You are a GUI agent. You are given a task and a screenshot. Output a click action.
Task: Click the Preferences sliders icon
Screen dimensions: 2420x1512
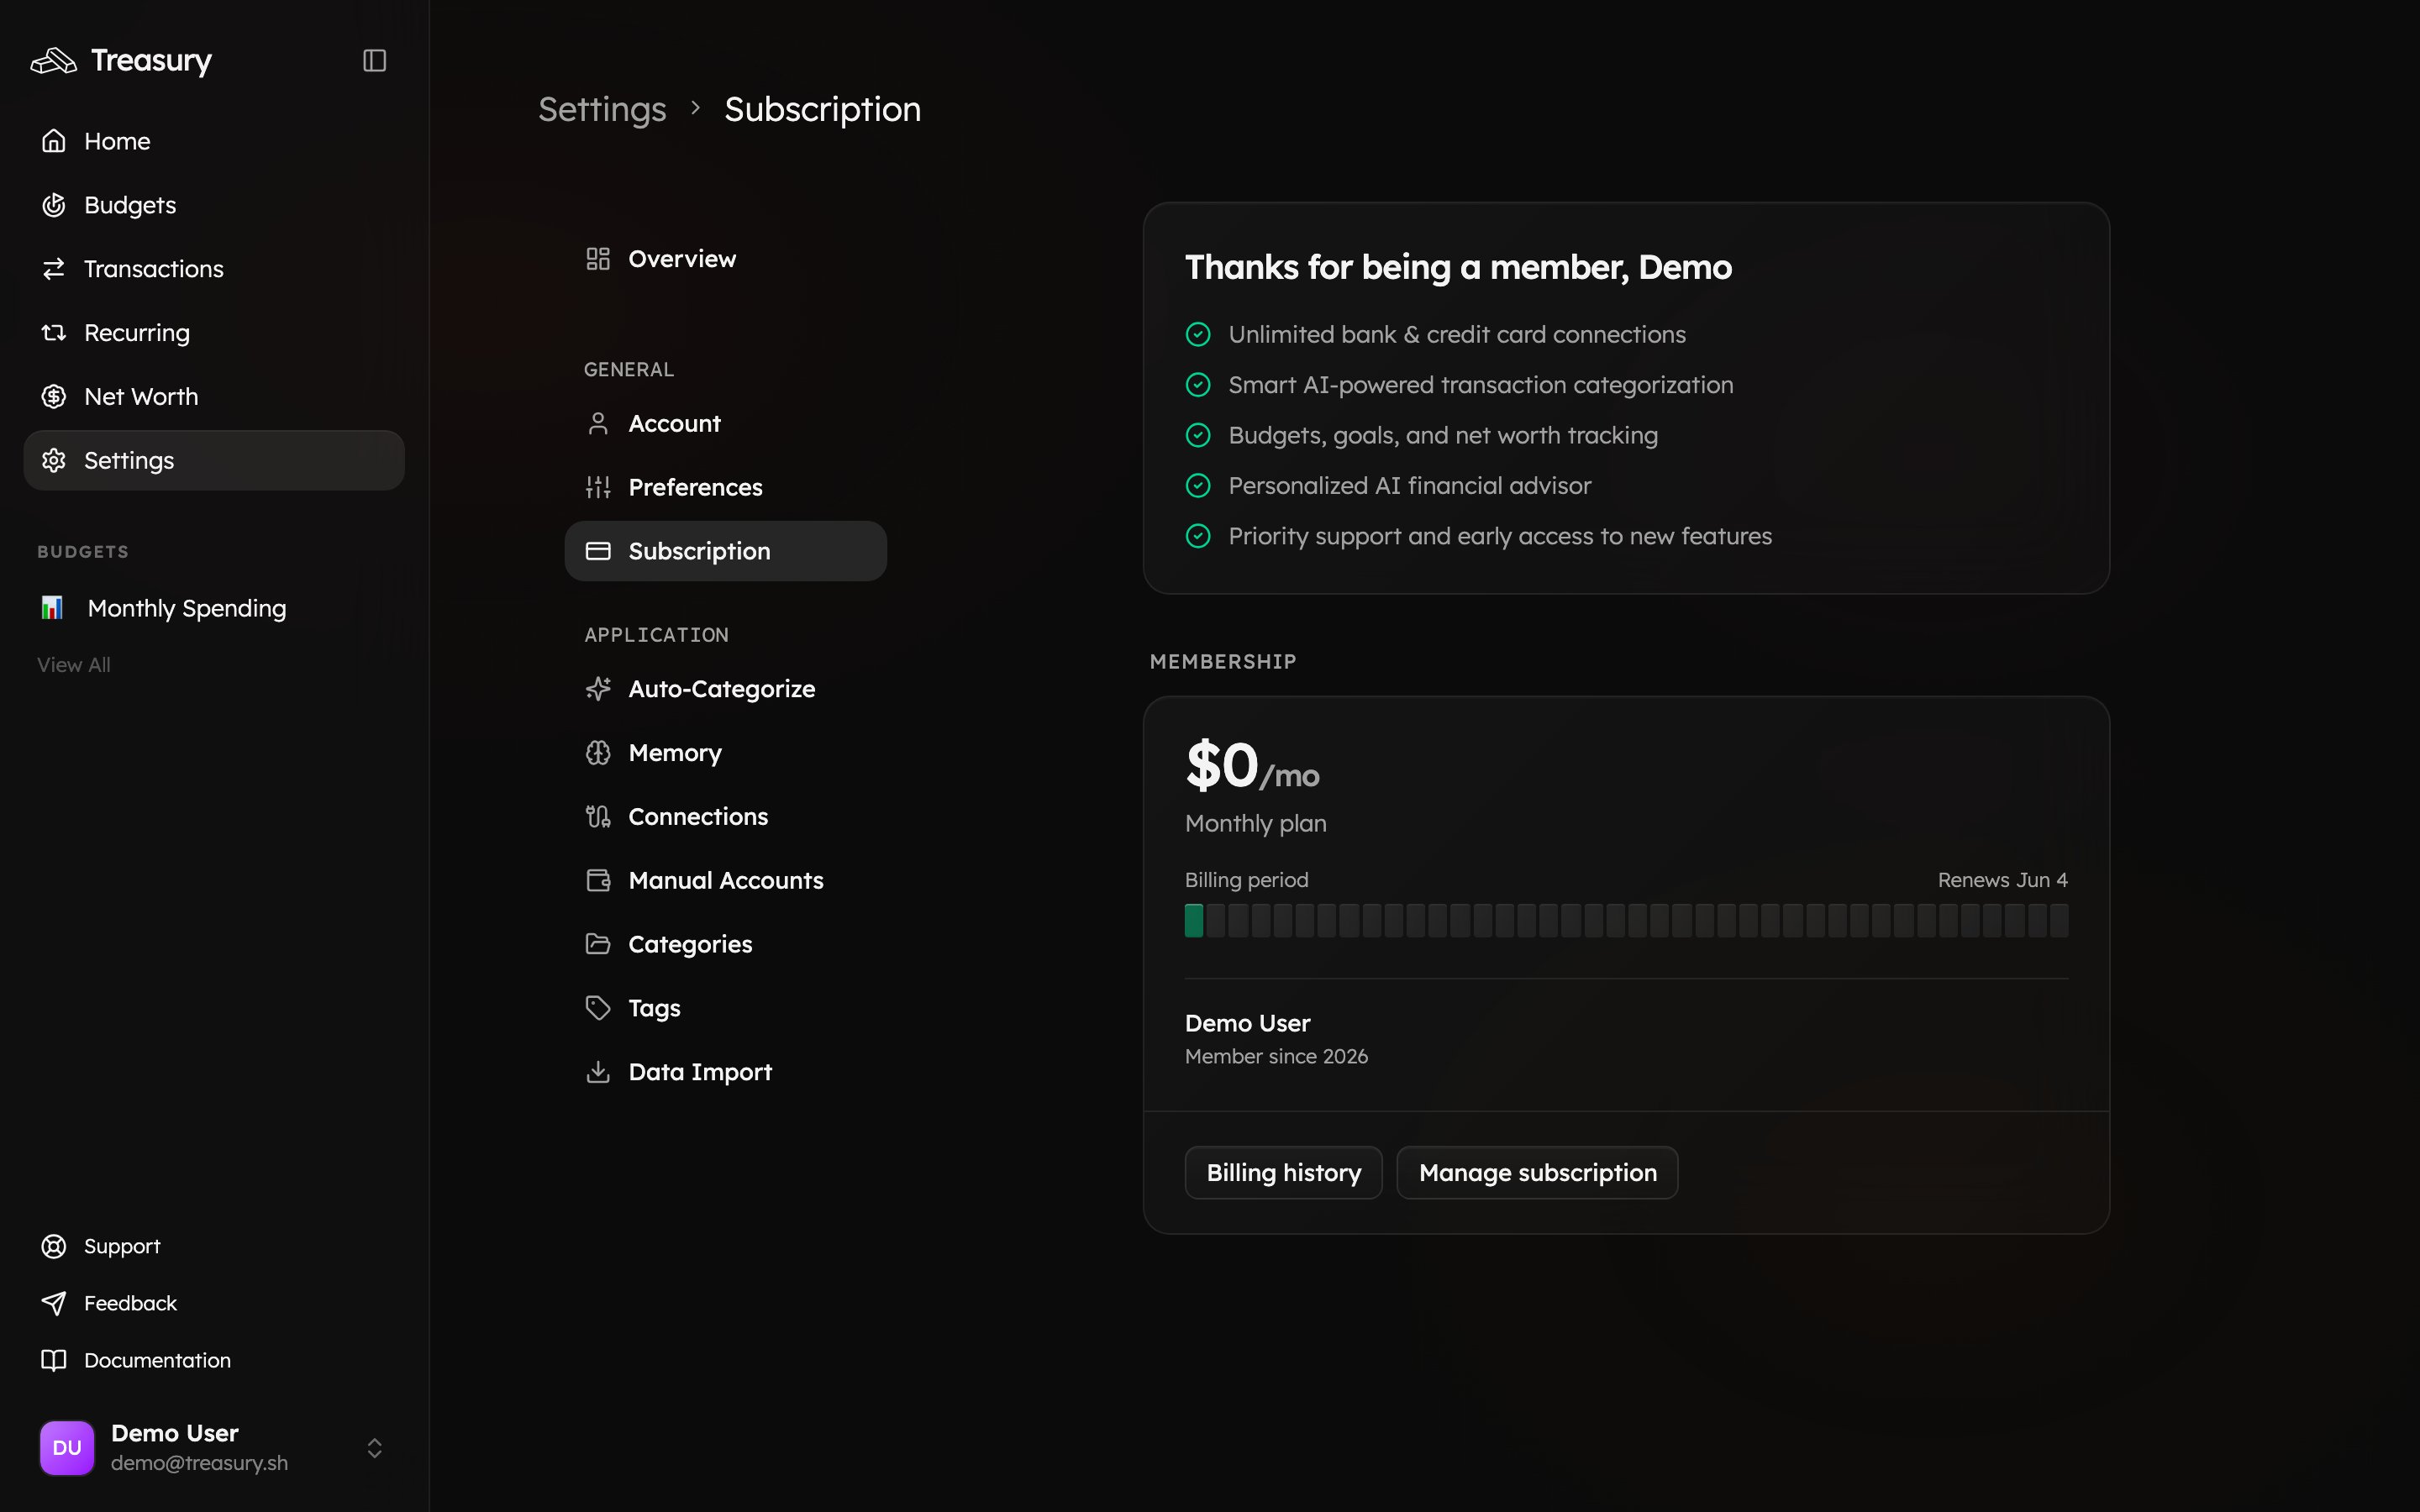click(x=598, y=488)
